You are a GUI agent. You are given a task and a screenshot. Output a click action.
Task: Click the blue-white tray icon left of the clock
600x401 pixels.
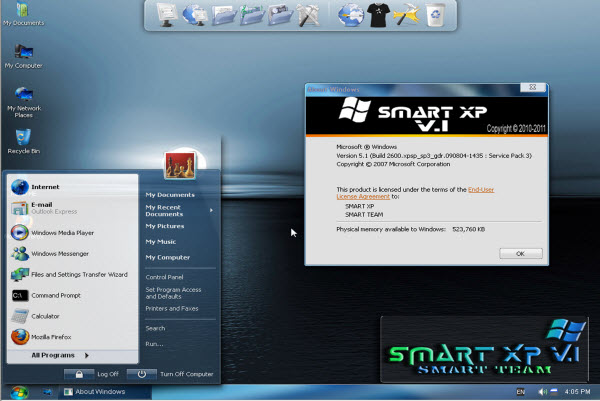tap(553, 392)
